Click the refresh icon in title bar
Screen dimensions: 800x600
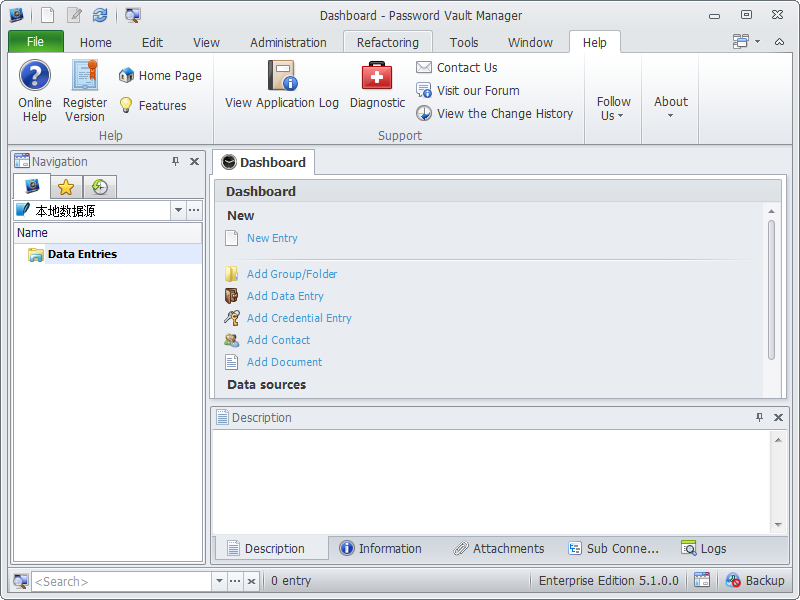tap(100, 15)
